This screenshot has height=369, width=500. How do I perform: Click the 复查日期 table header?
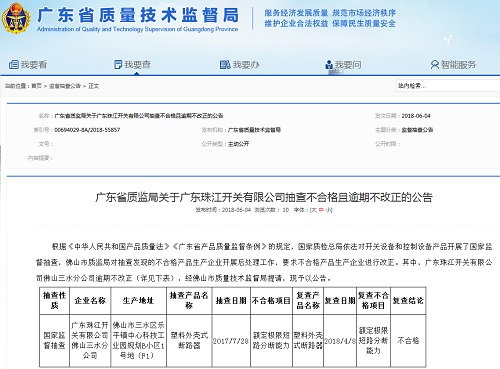click(340, 300)
